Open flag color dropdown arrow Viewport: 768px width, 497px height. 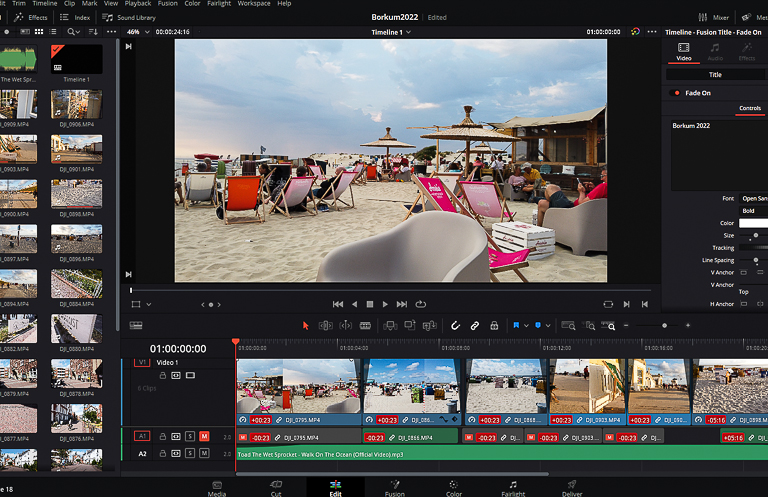point(526,326)
